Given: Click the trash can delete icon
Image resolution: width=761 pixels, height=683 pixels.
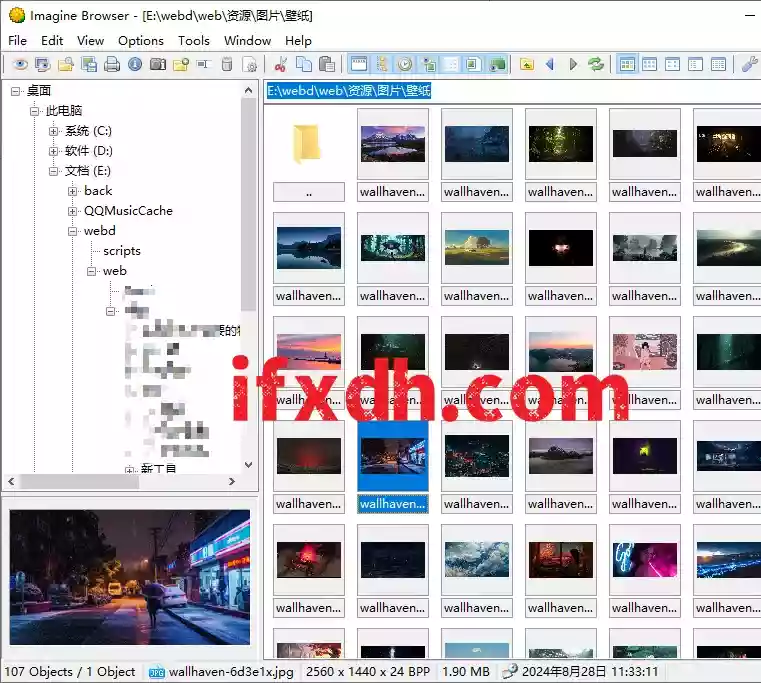Looking at the screenshot, I should tap(227, 64).
